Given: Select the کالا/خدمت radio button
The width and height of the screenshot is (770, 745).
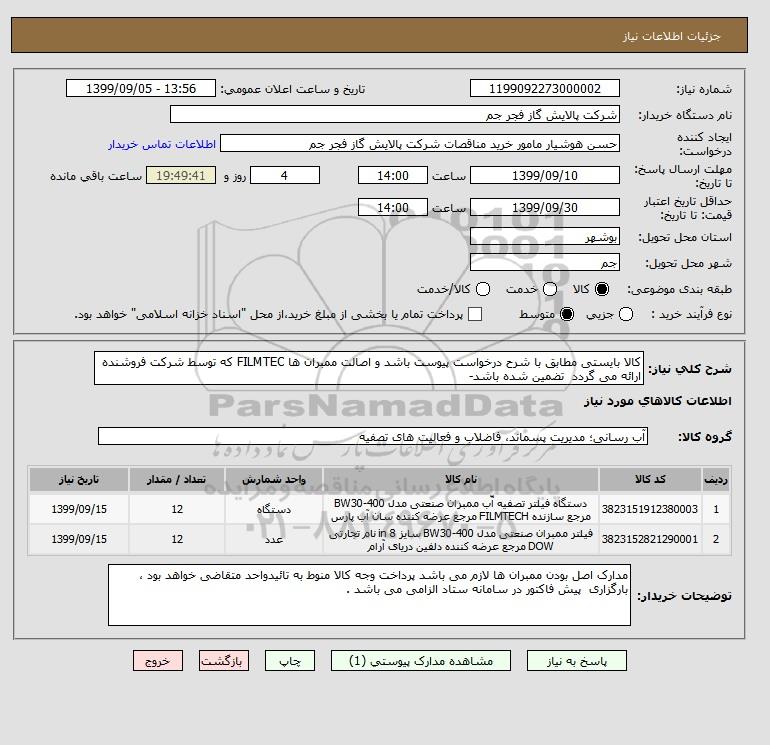Looking at the screenshot, I should (483, 289).
